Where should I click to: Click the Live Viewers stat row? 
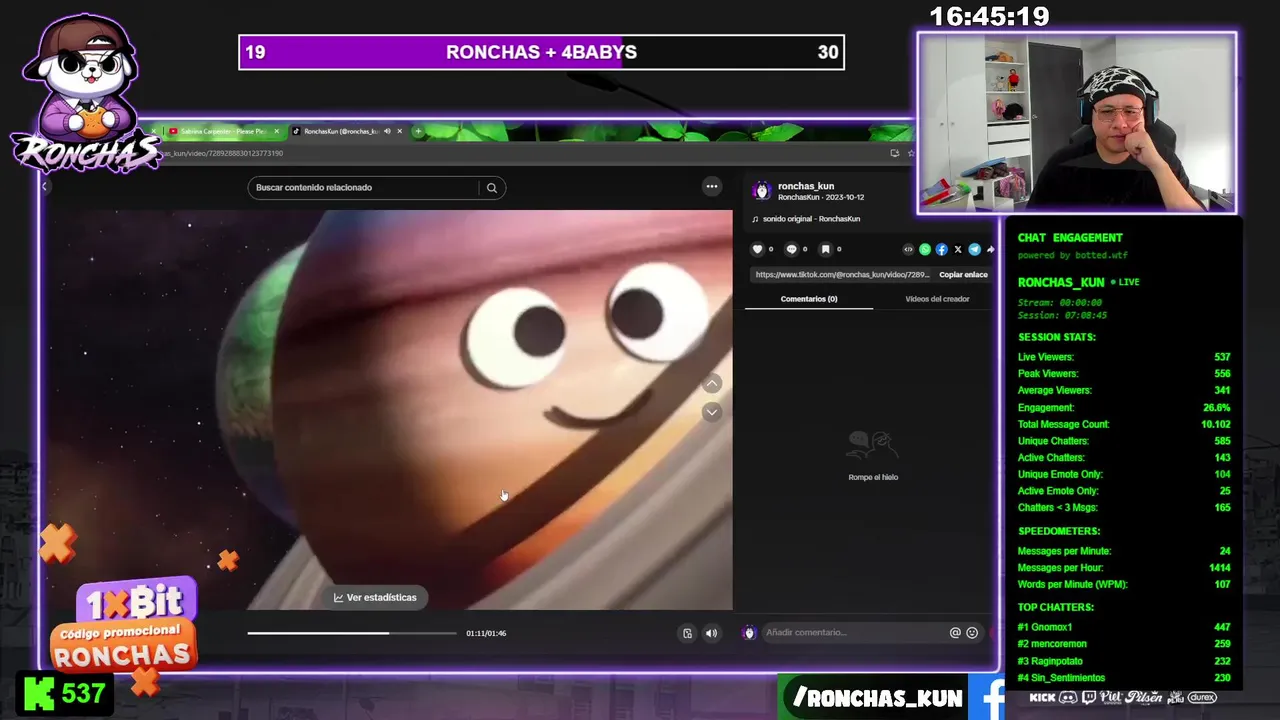(x=1124, y=357)
